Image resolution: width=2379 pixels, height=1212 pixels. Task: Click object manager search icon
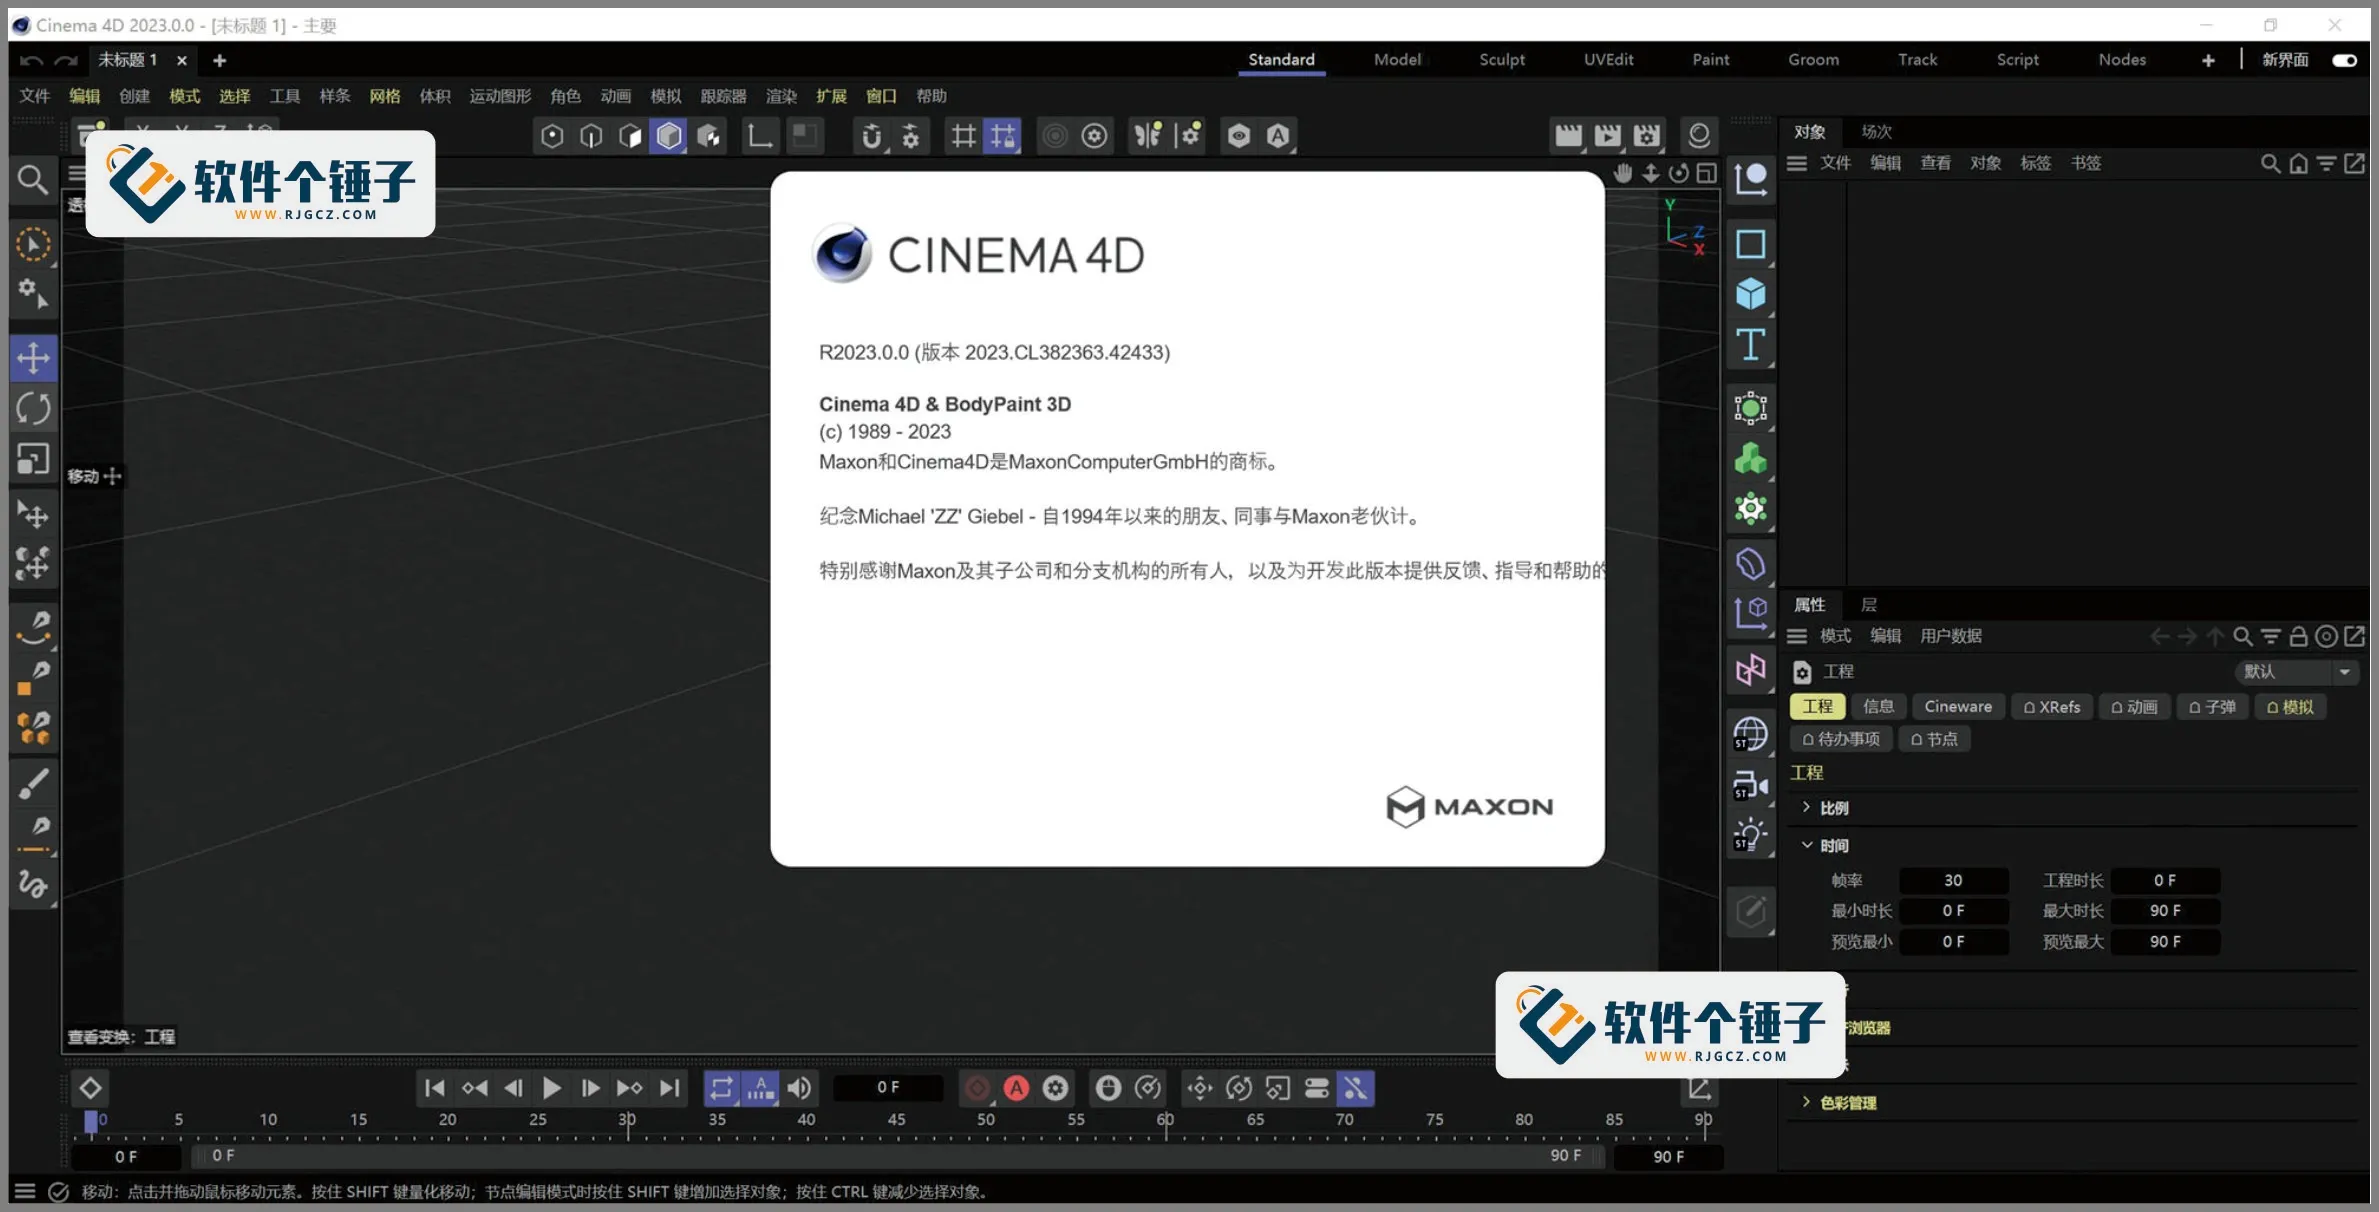point(2270,163)
